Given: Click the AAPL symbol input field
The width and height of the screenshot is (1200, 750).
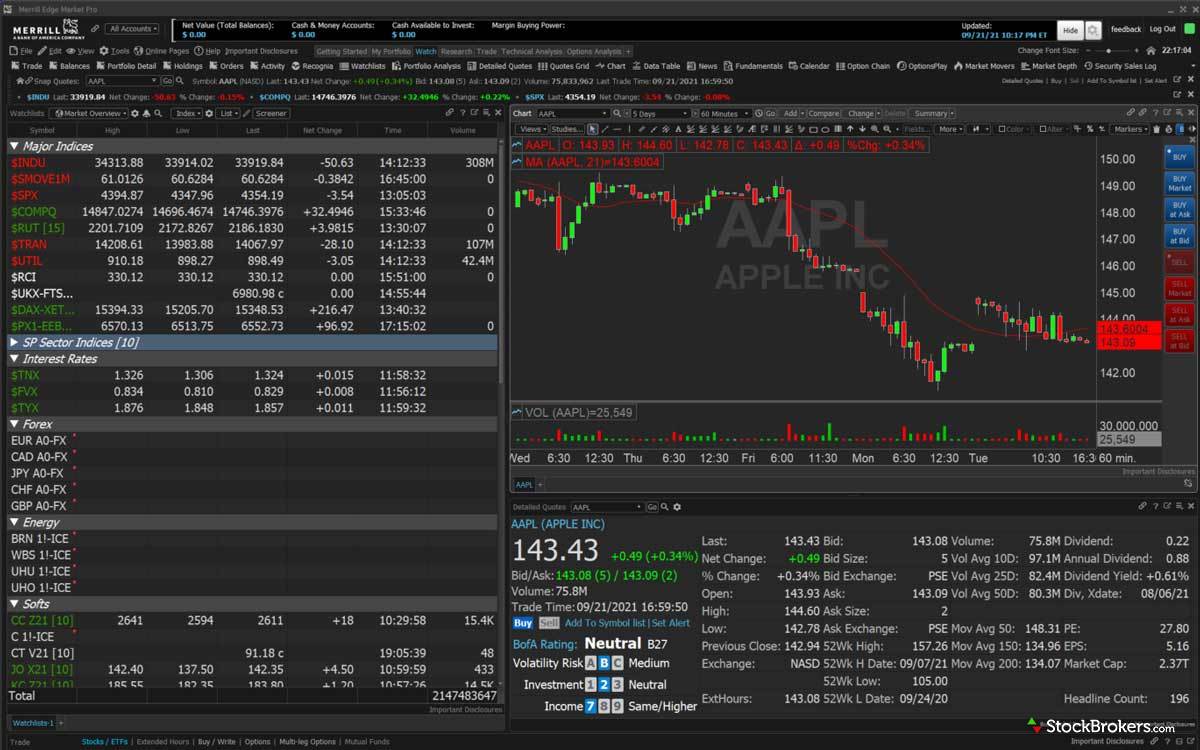Looking at the screenshot, I should 570,115.
